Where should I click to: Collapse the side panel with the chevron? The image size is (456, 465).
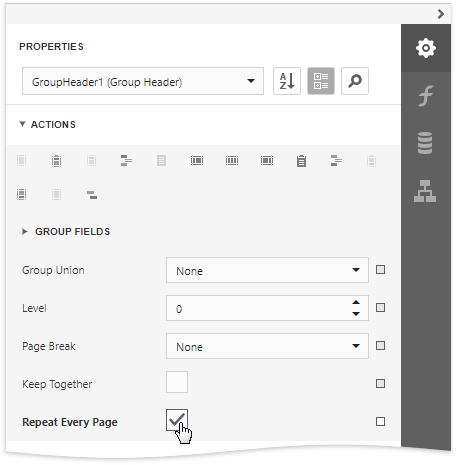click(441, 14)
